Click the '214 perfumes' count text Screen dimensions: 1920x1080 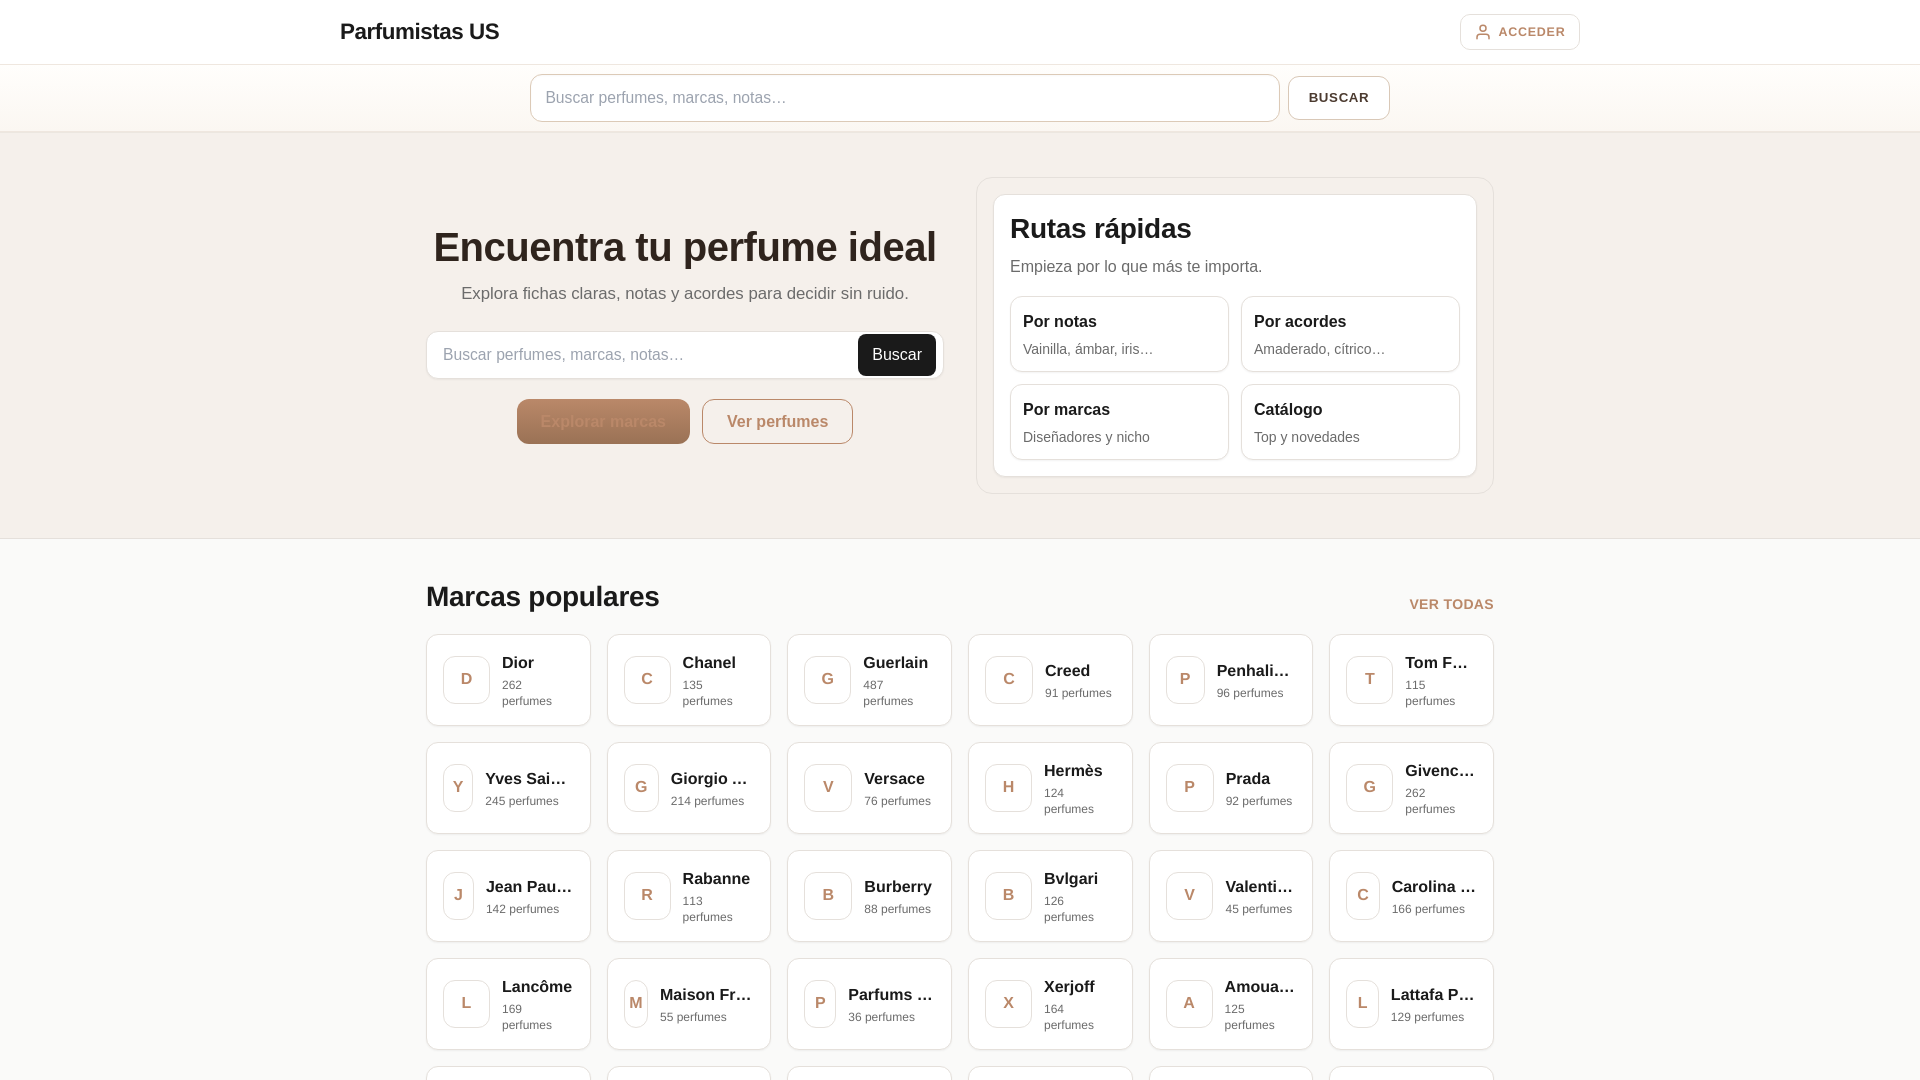tap(707, 801)
